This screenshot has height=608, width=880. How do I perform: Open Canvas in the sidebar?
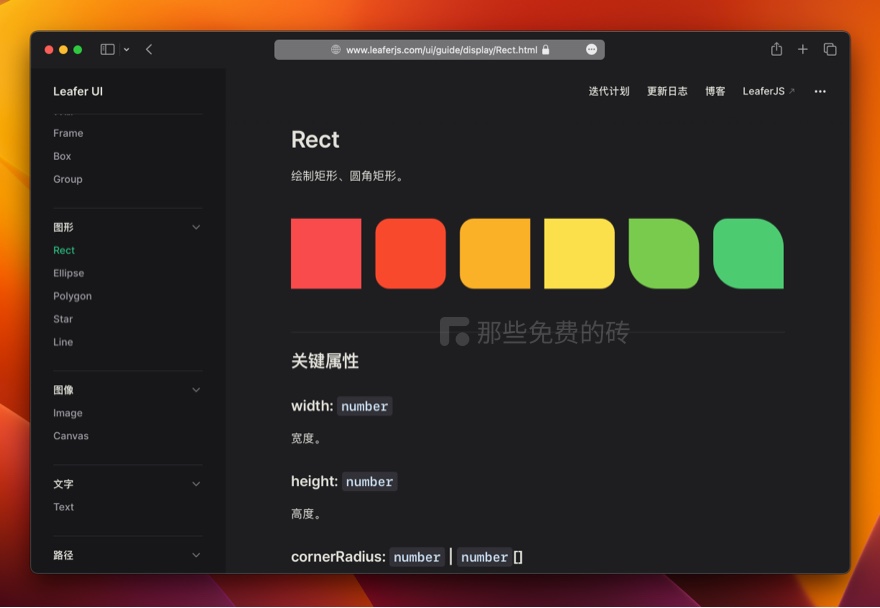click(x=71, y=436)
